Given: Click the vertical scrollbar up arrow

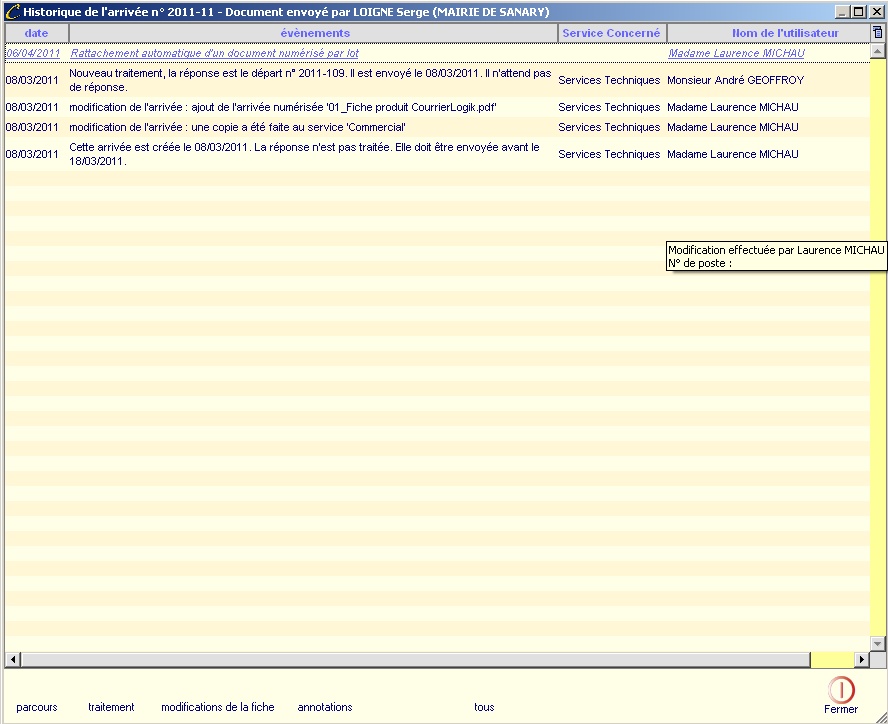Looking at the screenshot, I should (878, 51).
